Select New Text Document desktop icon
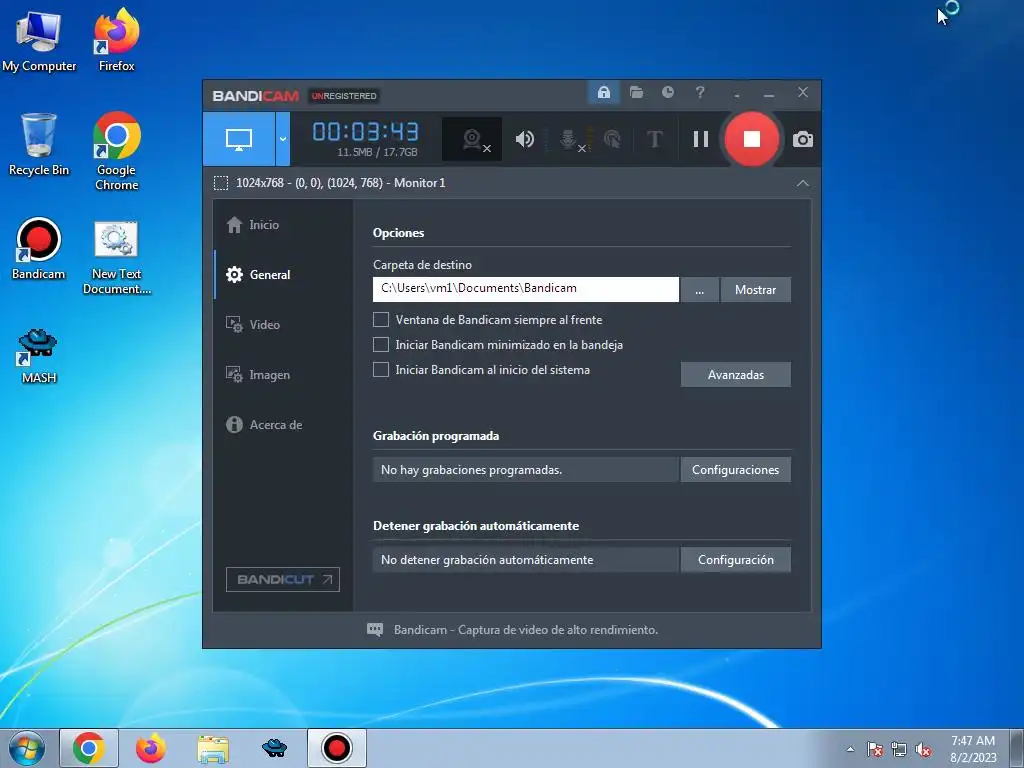Image resolution: width=1024 pixels, height=768 pixels. [117, 259]
